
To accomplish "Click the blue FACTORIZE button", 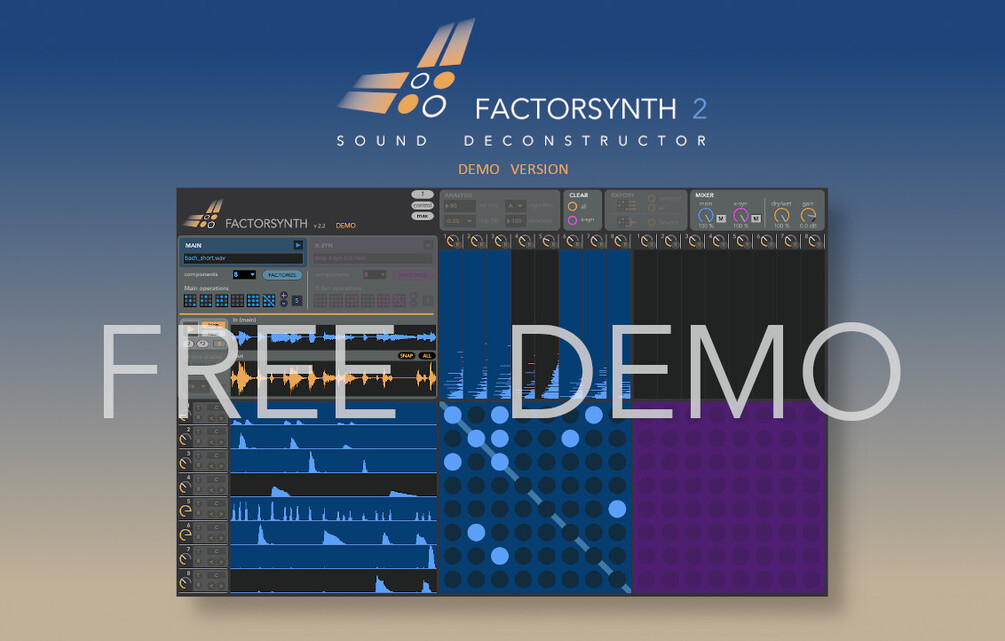I will coord(282,274).
